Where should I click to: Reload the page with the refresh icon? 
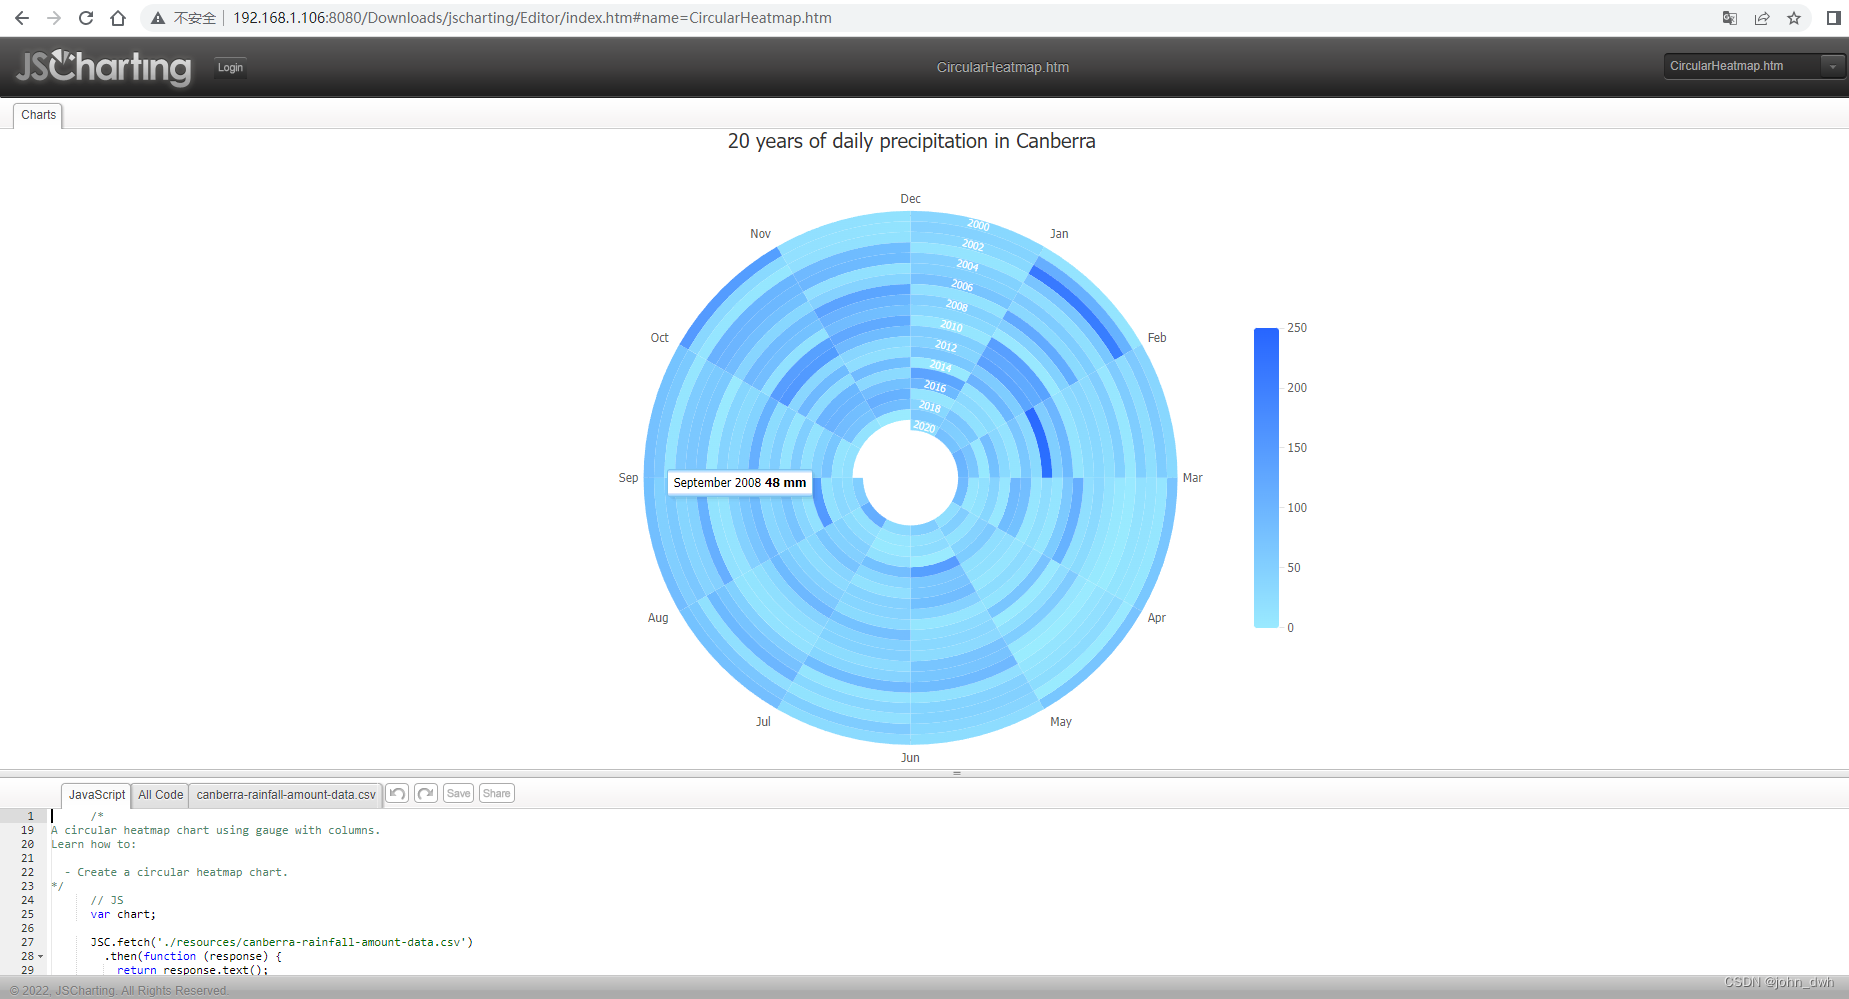click(85, 17)
